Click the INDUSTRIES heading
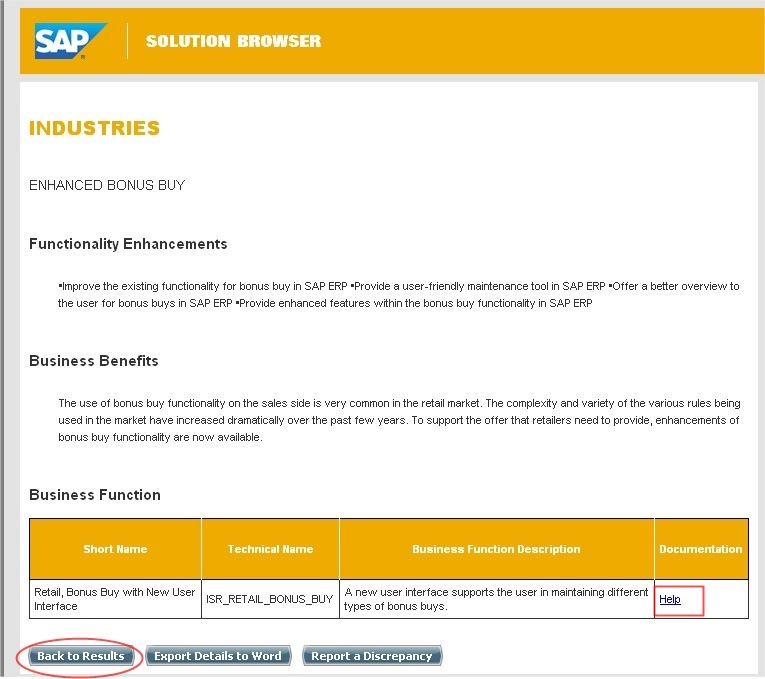Image resolution: width=765 pixels, height=679 pixels. (x=94, y=128)
